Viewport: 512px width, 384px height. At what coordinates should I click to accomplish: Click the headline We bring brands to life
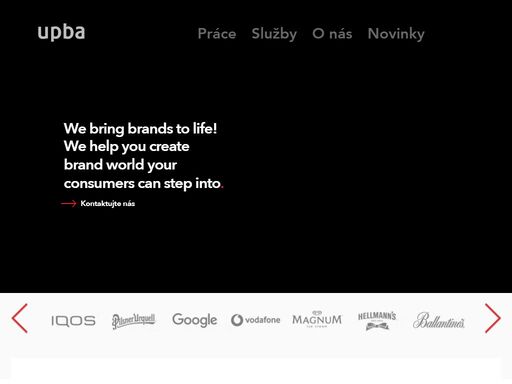[140, 129]
